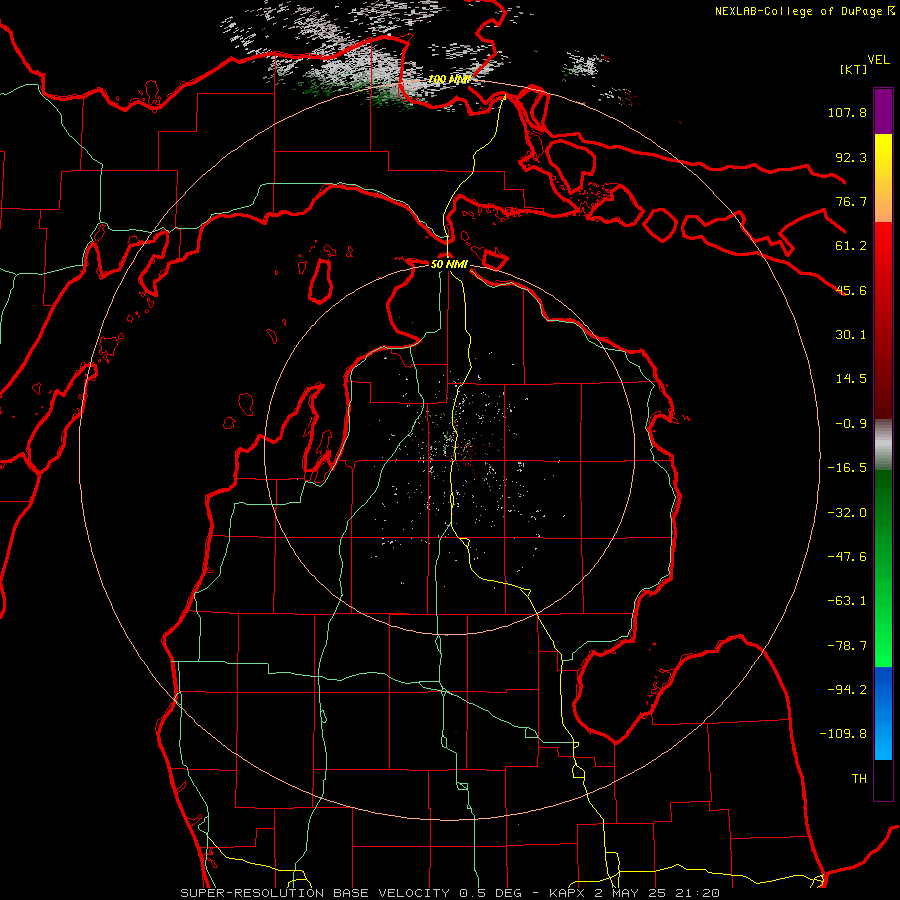The width and height of the screenshot is (900, 900).
Task: Pick the blue segment of the color bar
Action: 883,713
